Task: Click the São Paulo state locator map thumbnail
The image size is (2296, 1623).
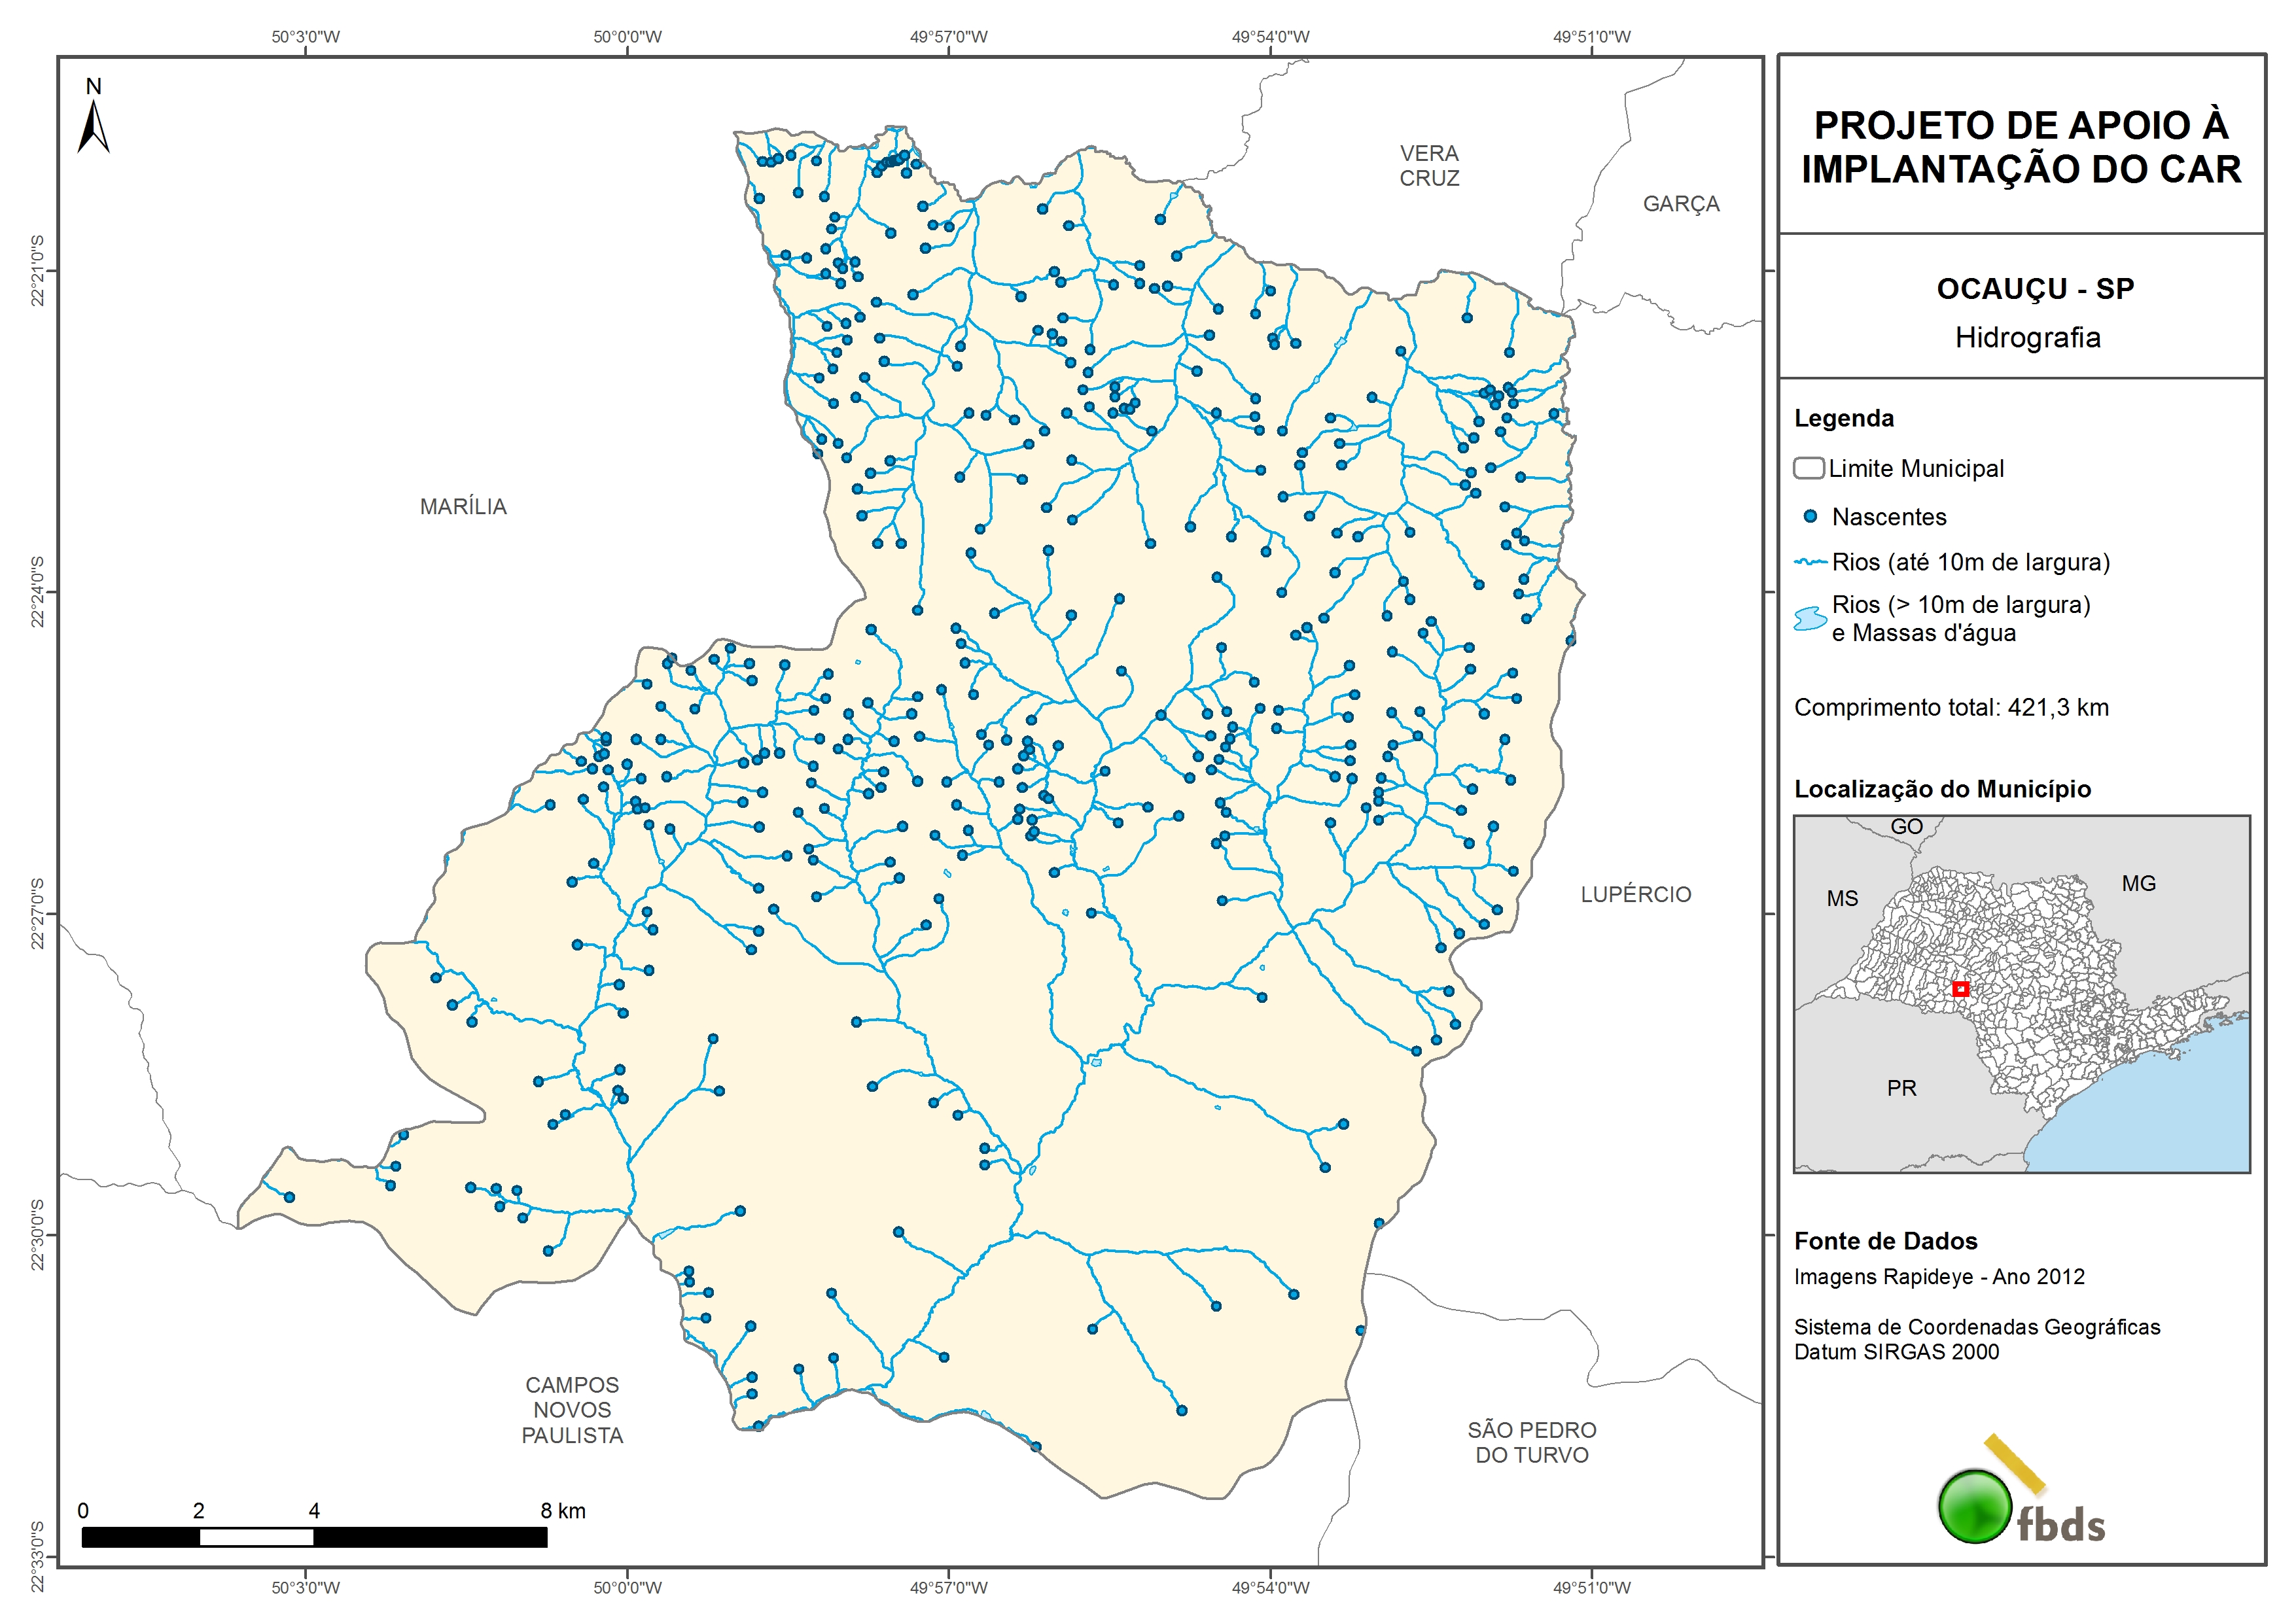Action: 2021,994
